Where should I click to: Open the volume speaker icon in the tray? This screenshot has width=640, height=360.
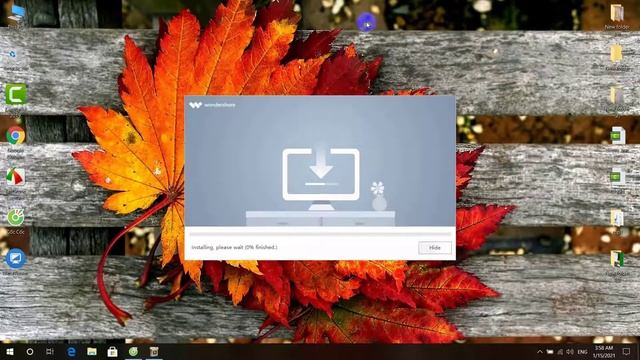(570, 352)
